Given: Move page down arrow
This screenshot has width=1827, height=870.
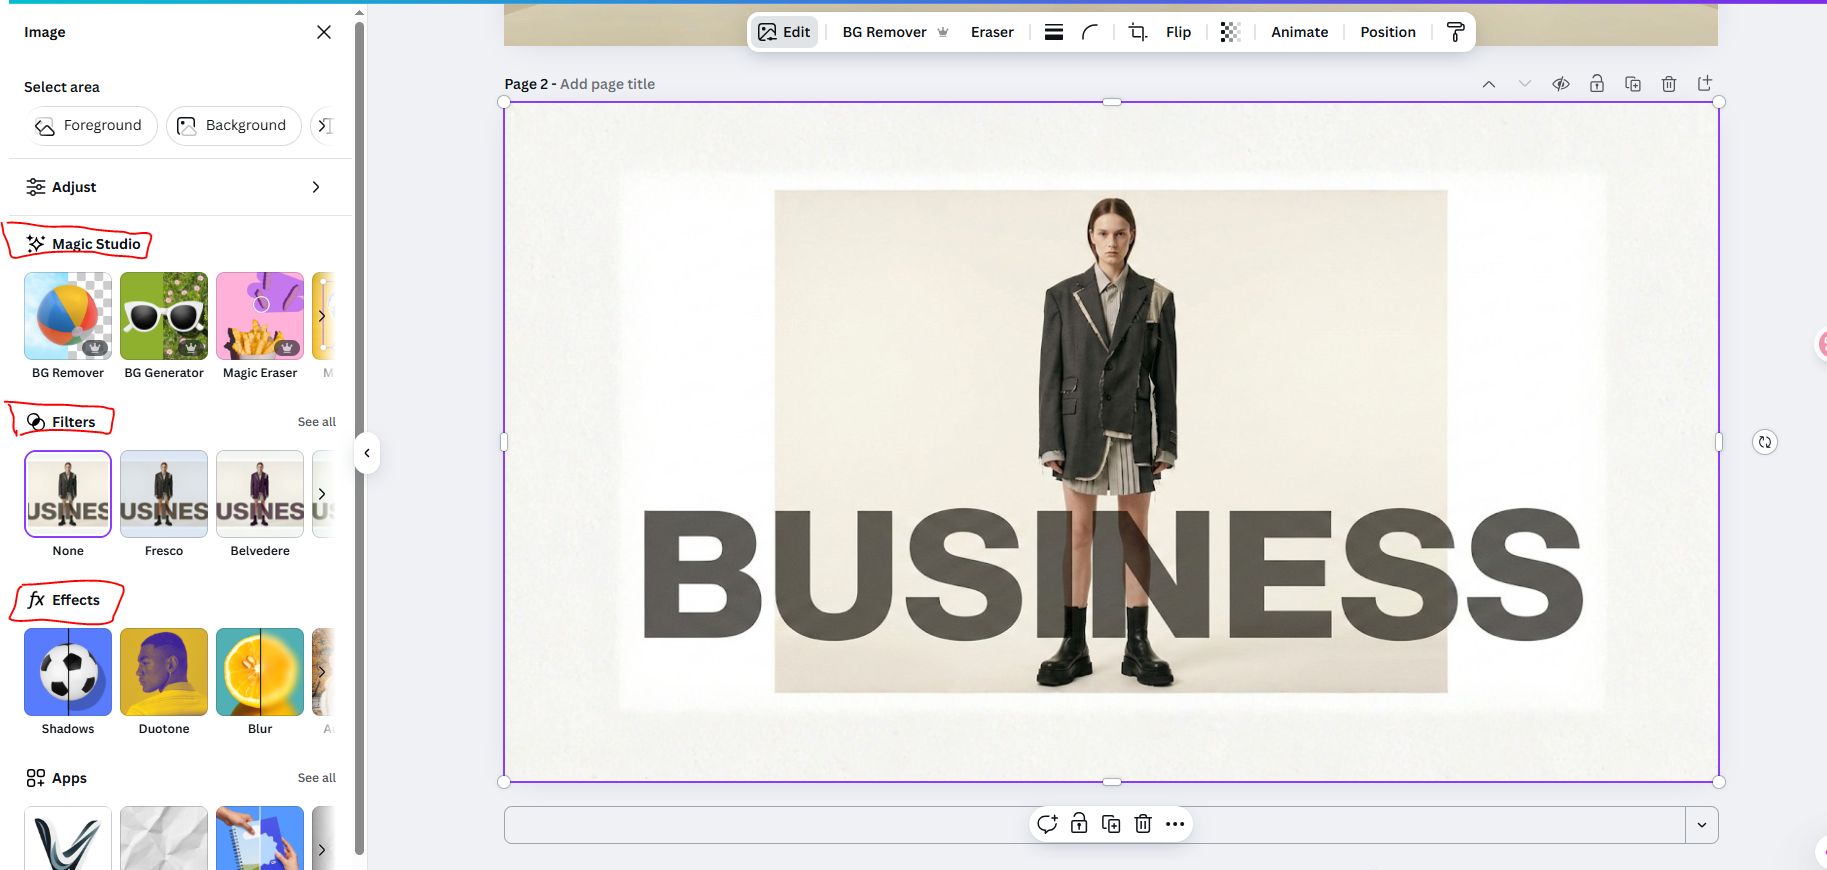Looking at the screenshot, I should pos(1525,84).
